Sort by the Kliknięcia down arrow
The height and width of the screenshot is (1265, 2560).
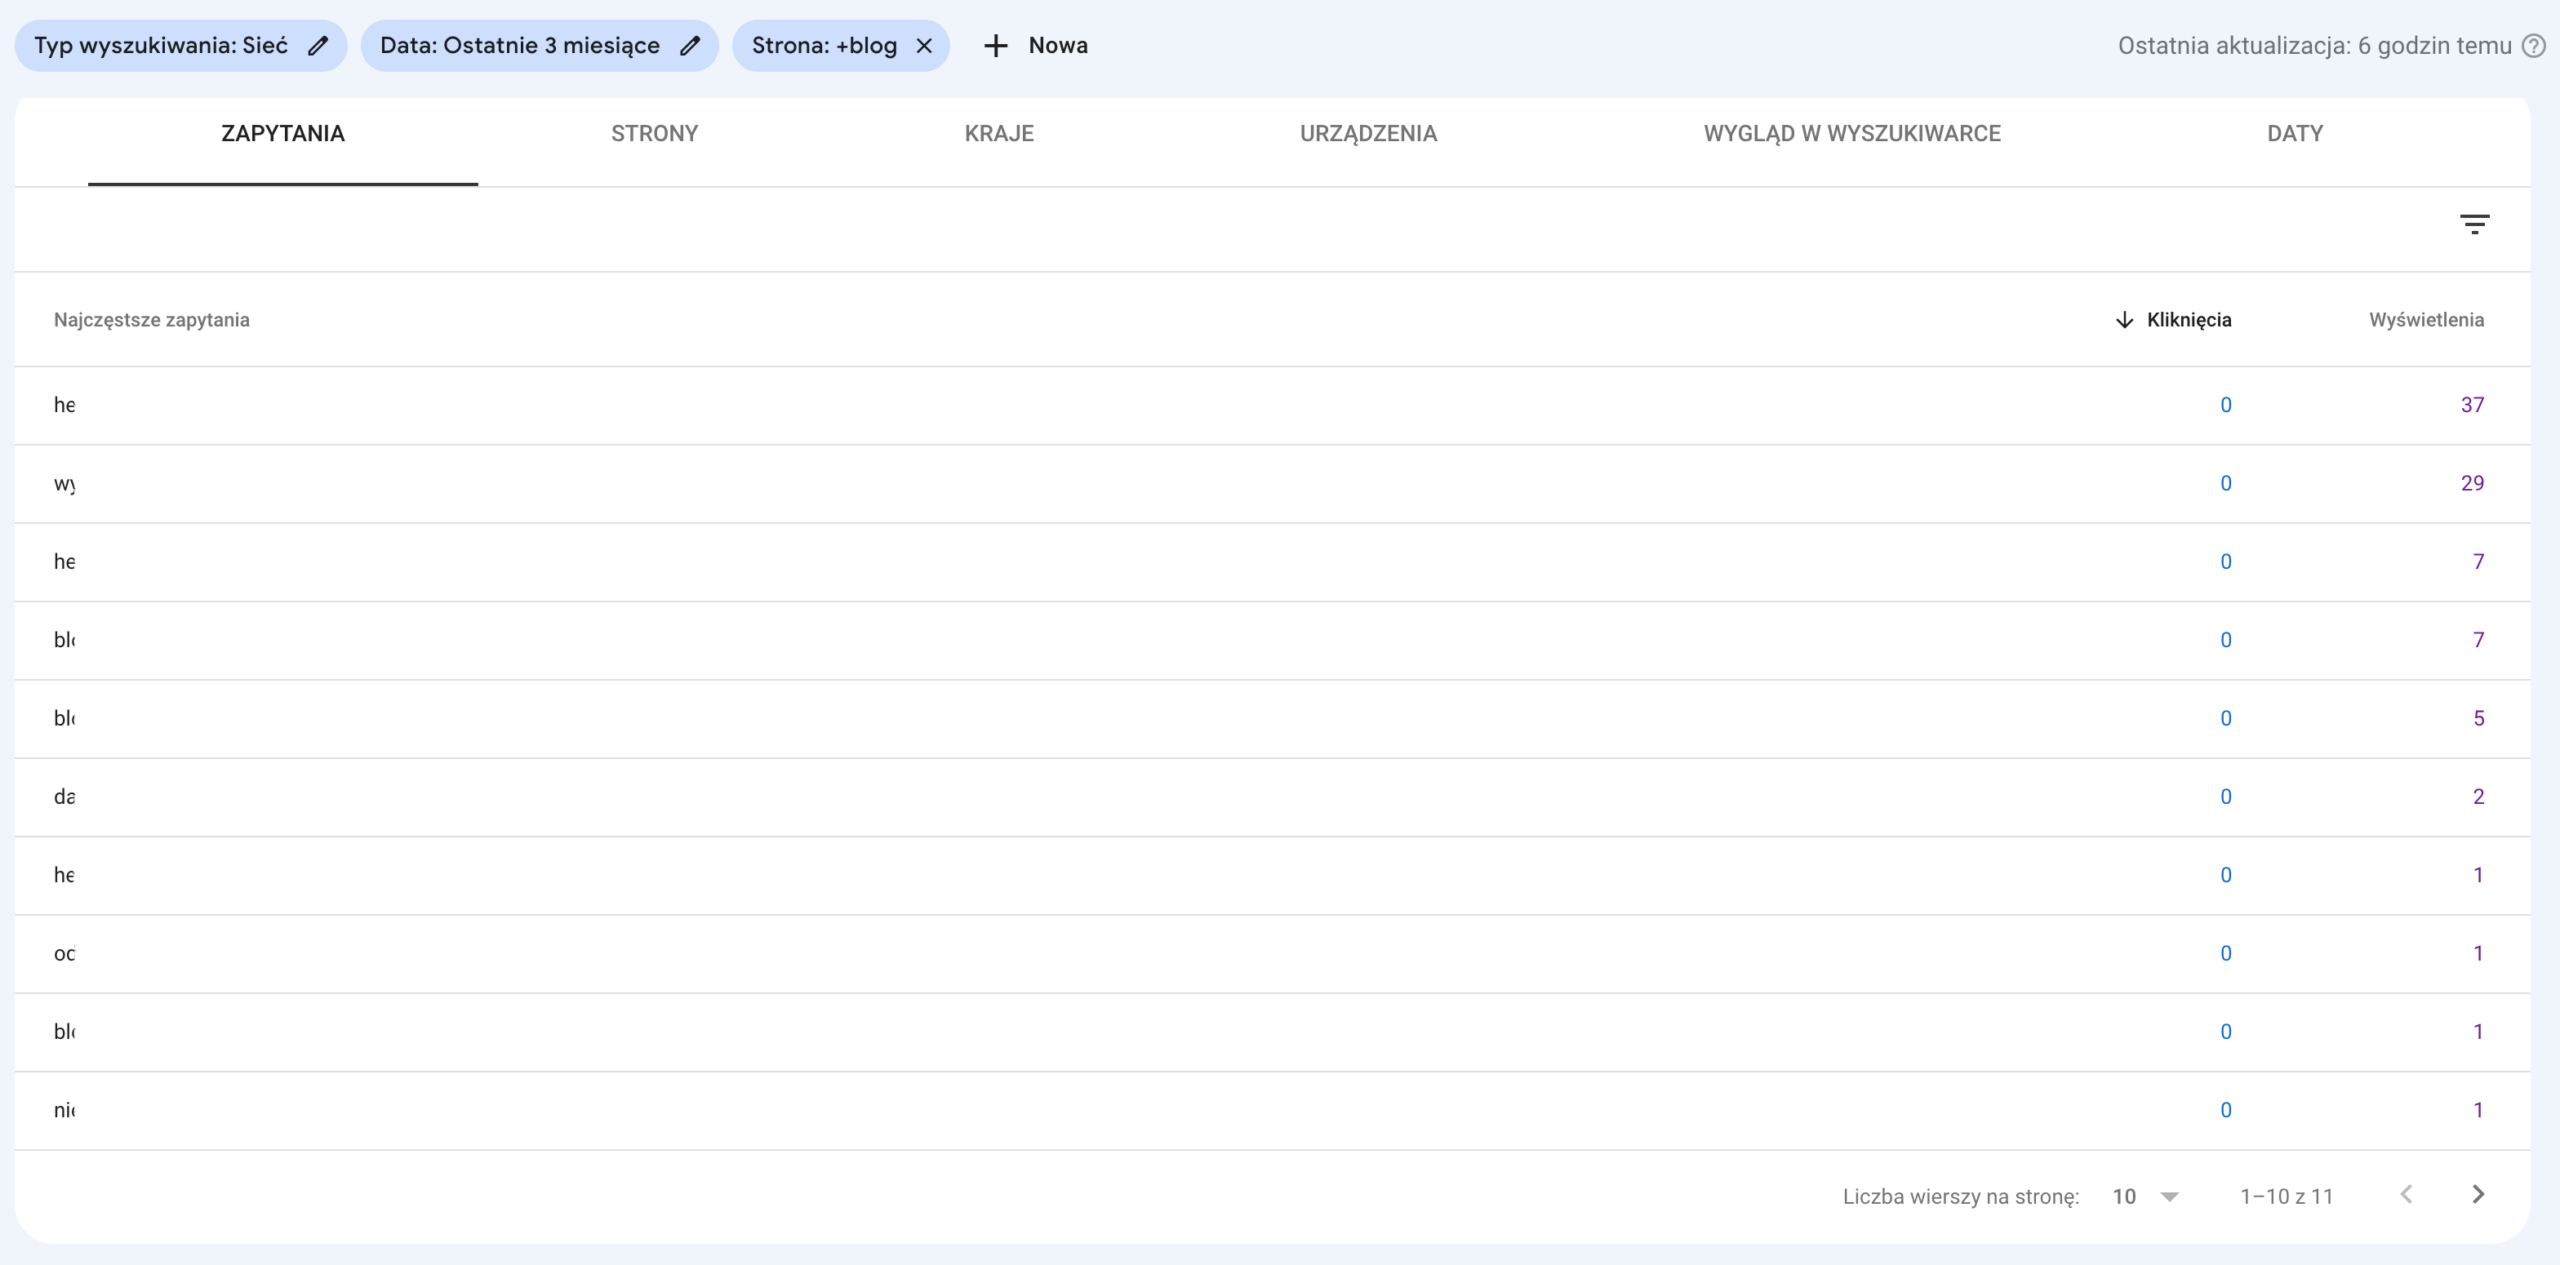click(x=2125, y=320)
